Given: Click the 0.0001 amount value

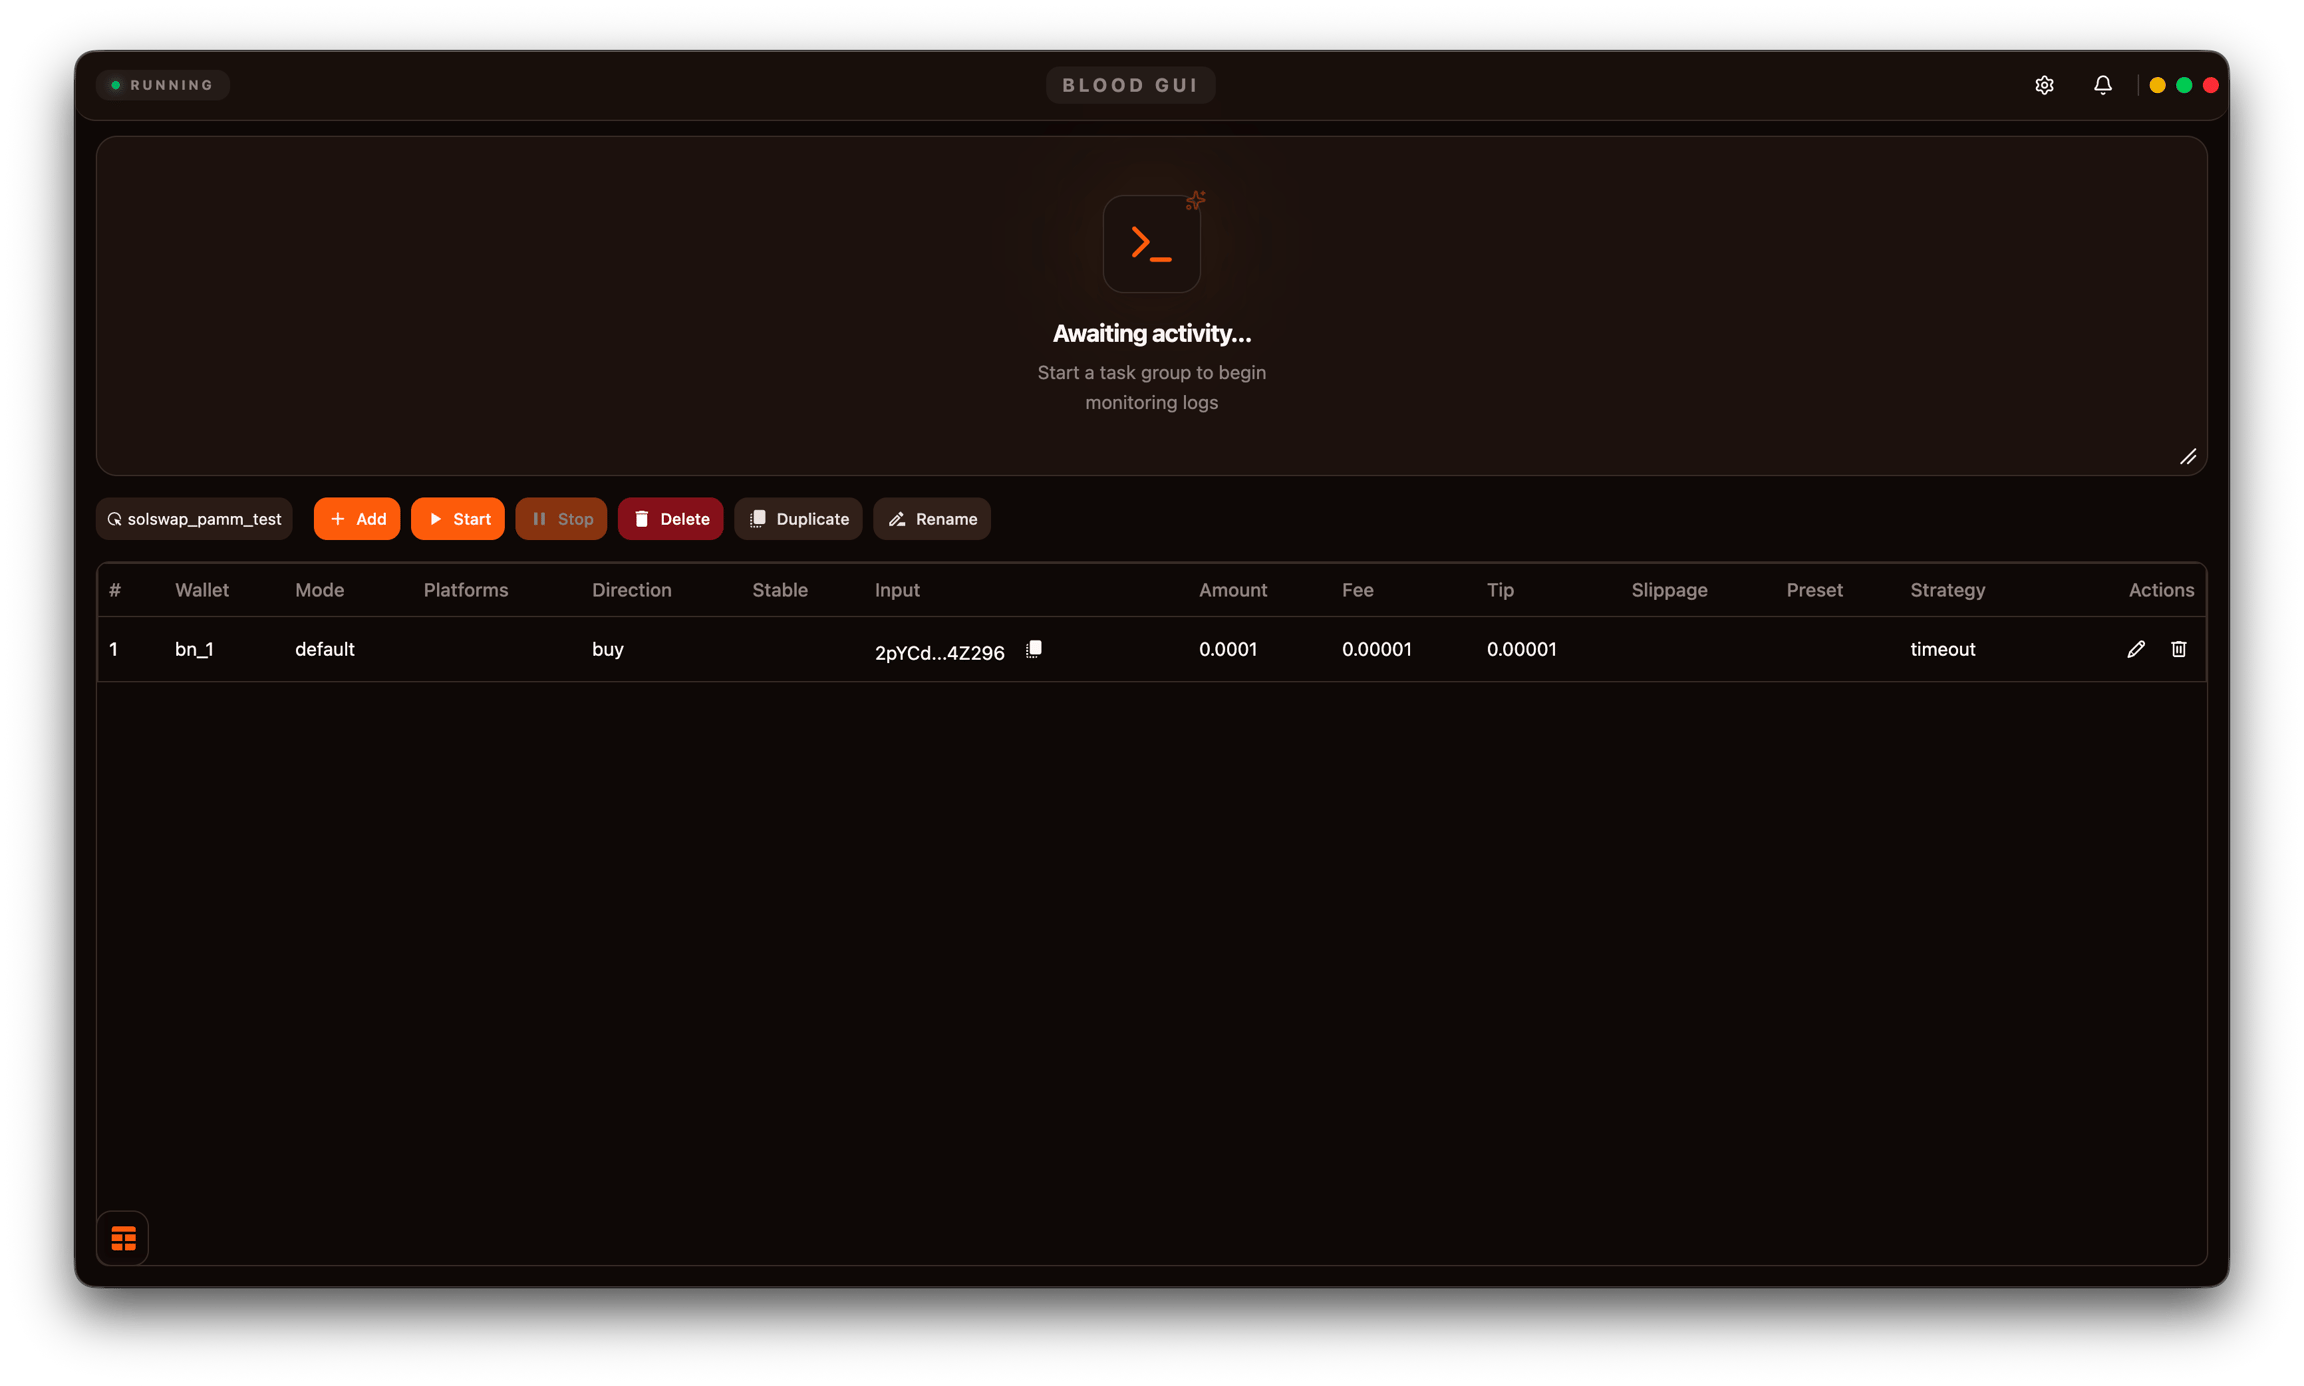Looking at the screenshot, I should point(1228,649).
